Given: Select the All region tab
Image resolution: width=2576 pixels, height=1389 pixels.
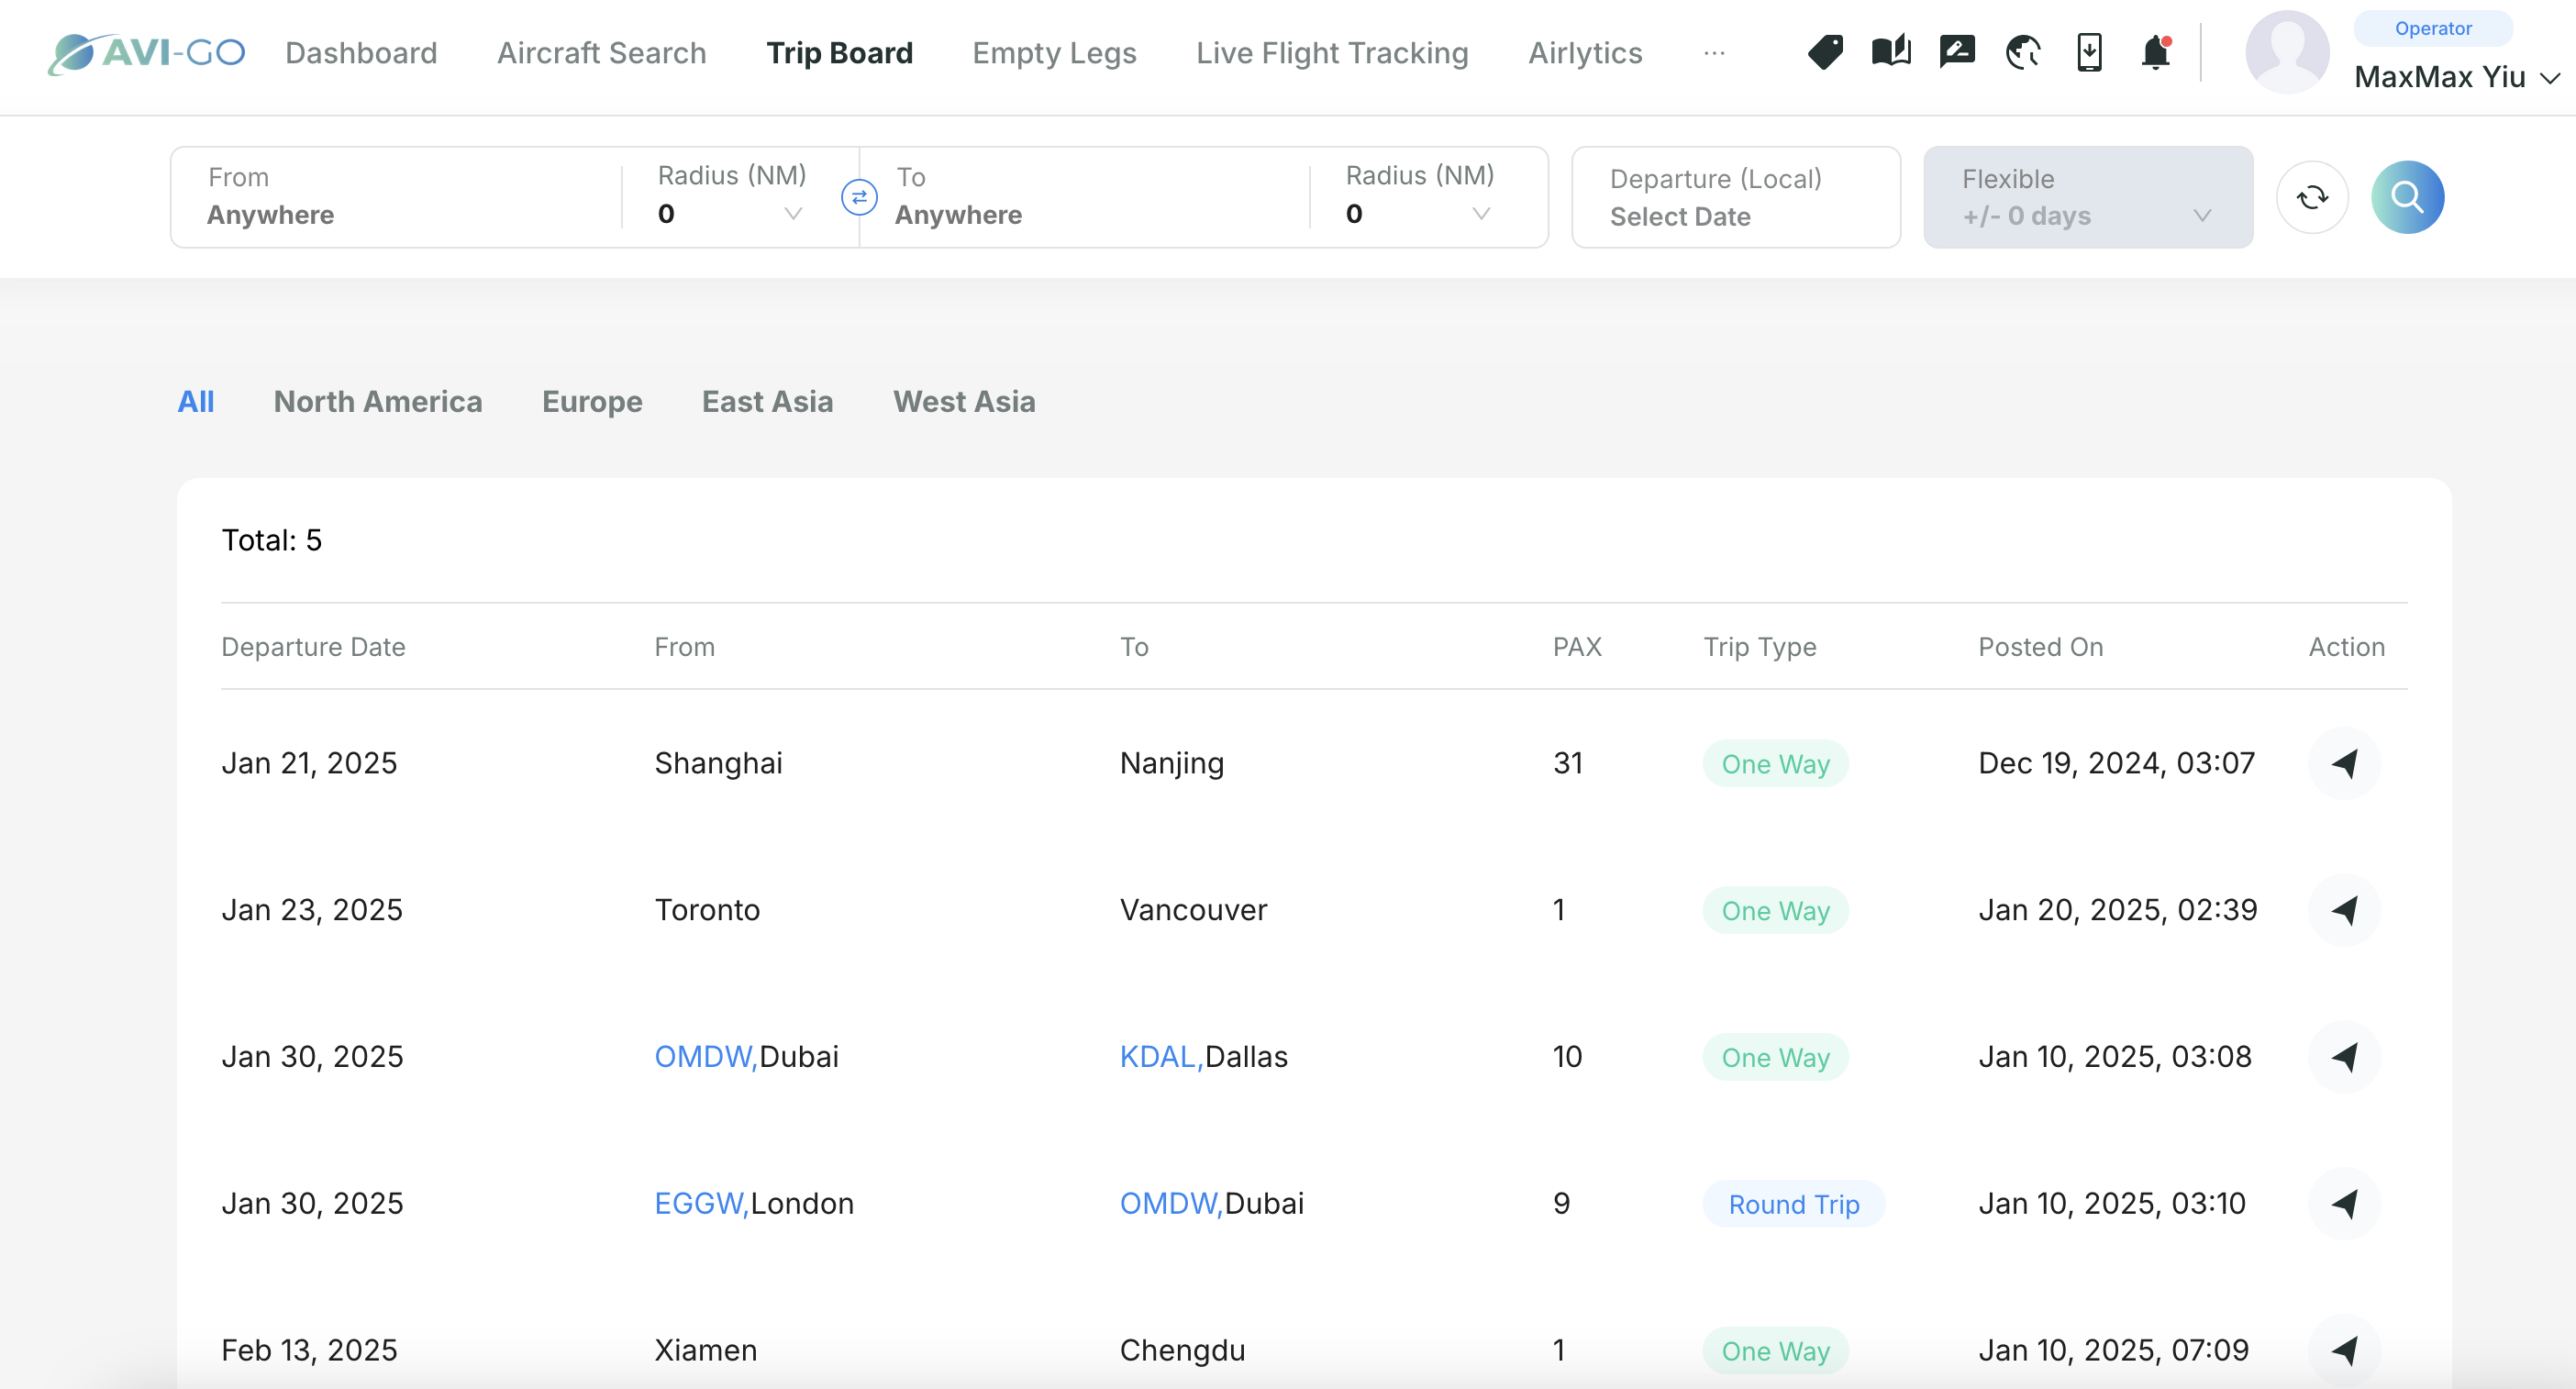Looking at the screenshot, I should click(196, 401).
